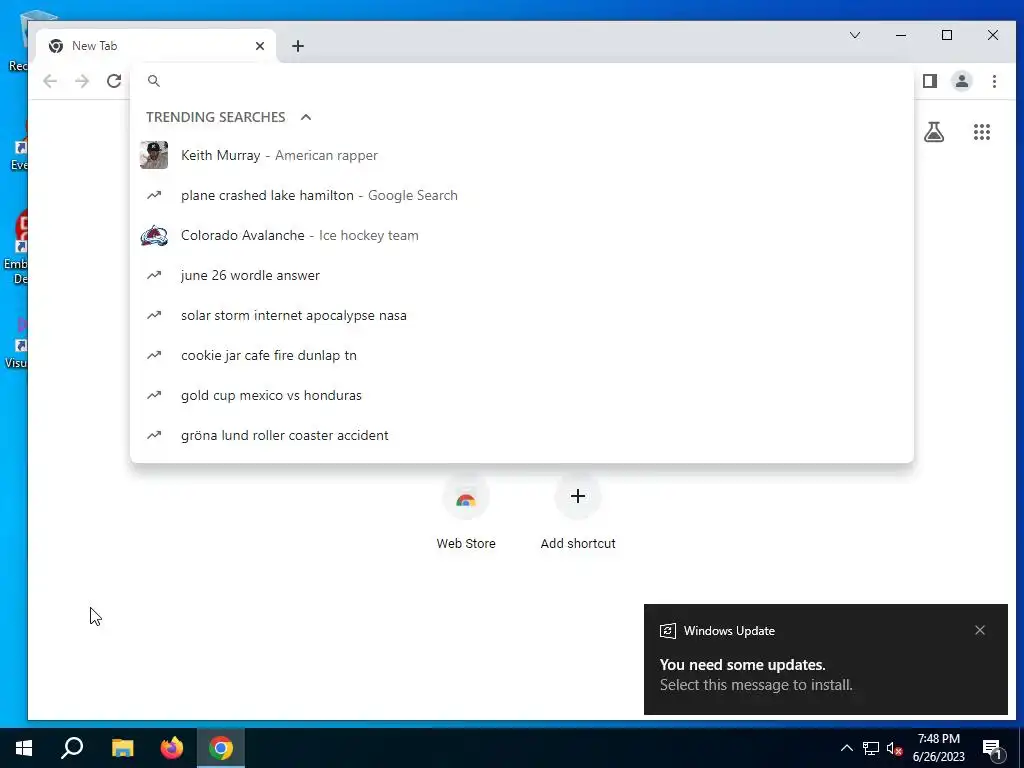Image resolution: width=1024 pixels, height=768 pixels.
Task: Select cookie jar cafe fire dunlap tn
Action: 522,355
